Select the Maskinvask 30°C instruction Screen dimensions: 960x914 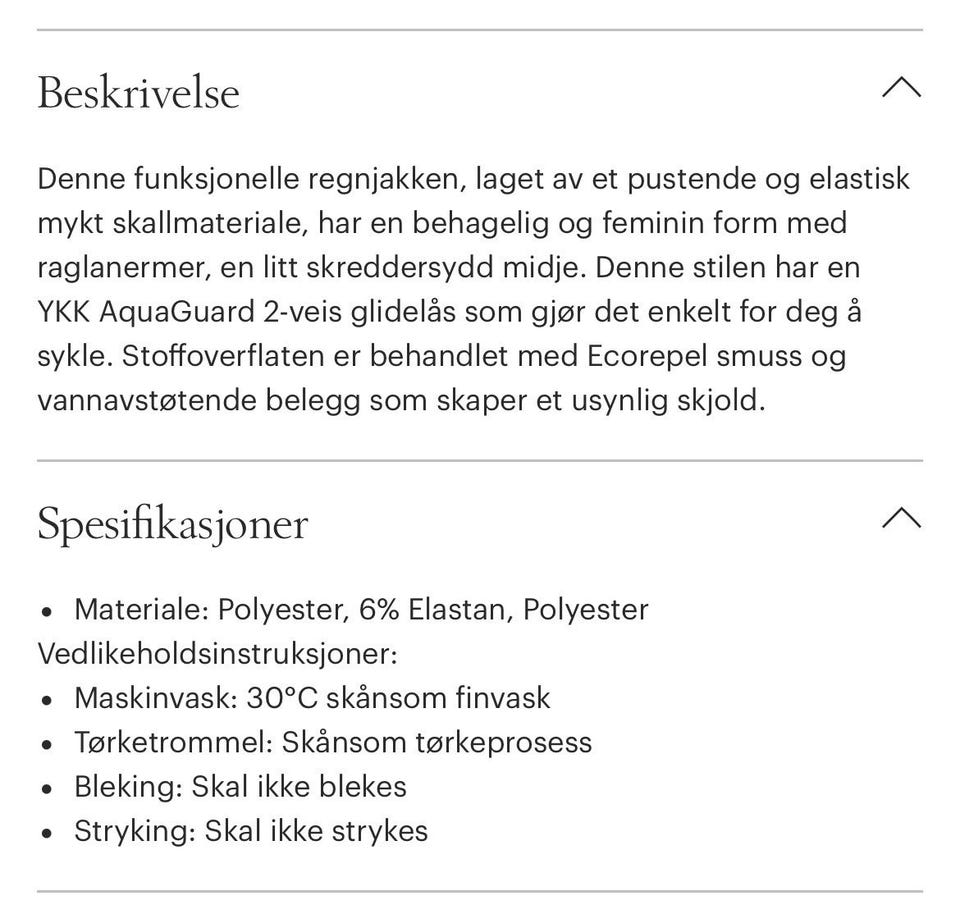312,699
